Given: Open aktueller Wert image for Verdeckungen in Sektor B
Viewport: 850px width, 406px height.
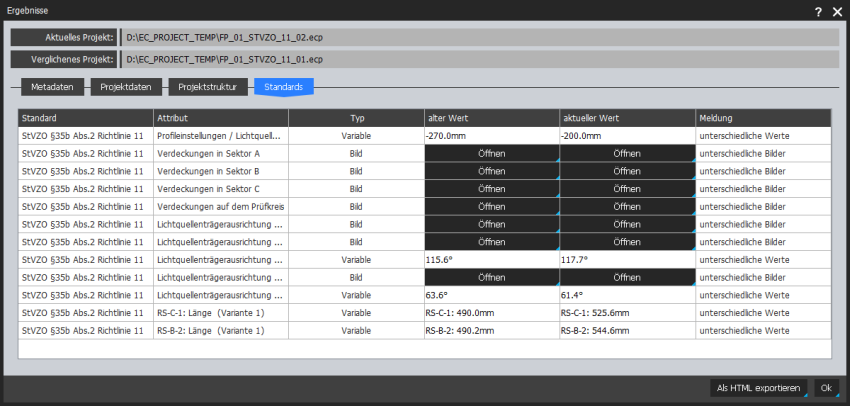Looking at the screenshot, I should (627, 171).
